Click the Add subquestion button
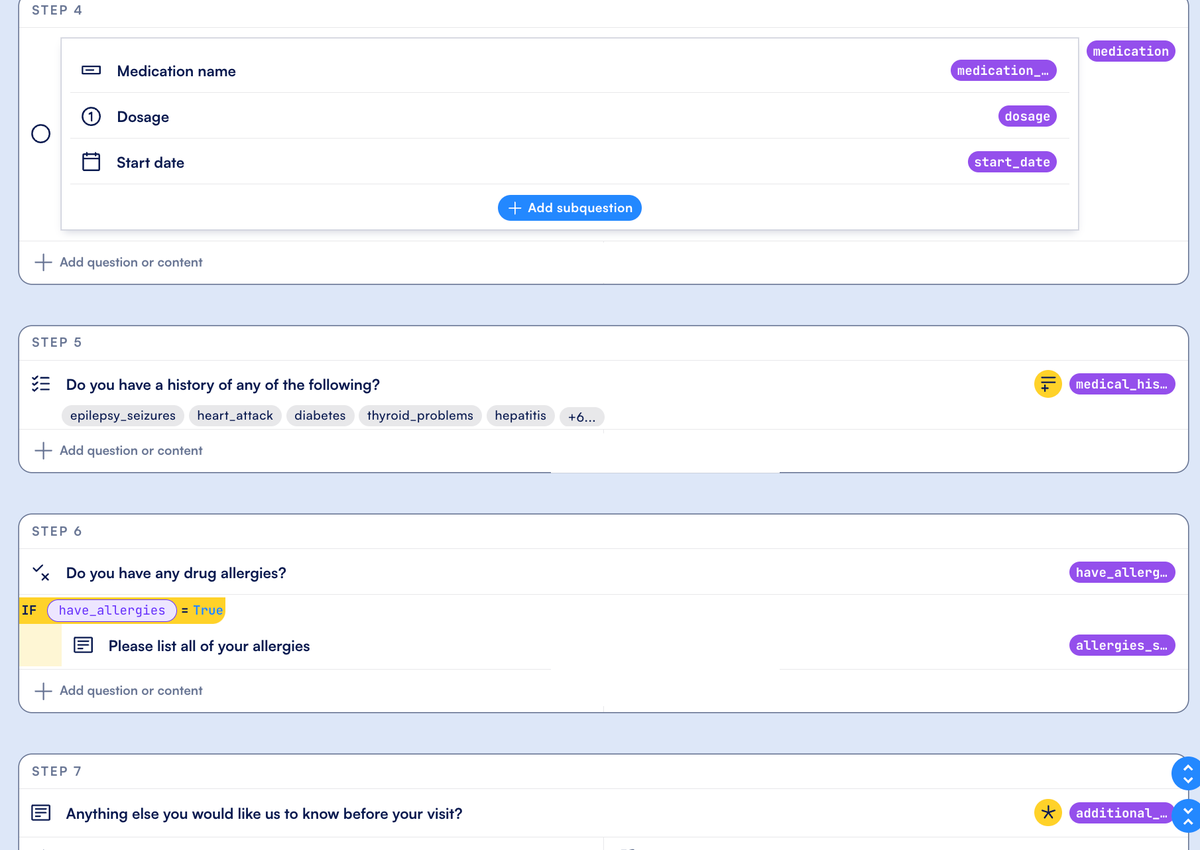Screen dimensions: 1200x850 tap(570, 208)
